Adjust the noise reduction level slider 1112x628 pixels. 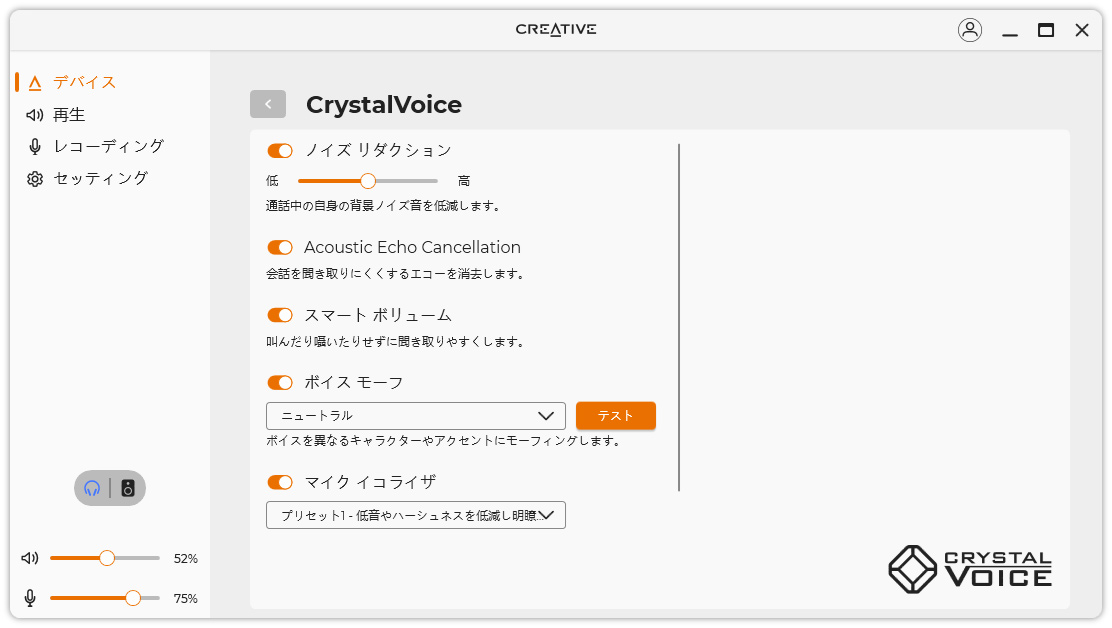pyautogui.click(x=368, y=181)
